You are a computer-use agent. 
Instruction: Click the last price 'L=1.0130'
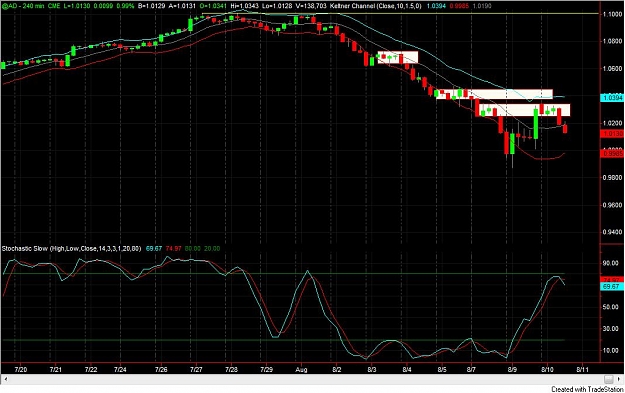(x=76, y=6)
